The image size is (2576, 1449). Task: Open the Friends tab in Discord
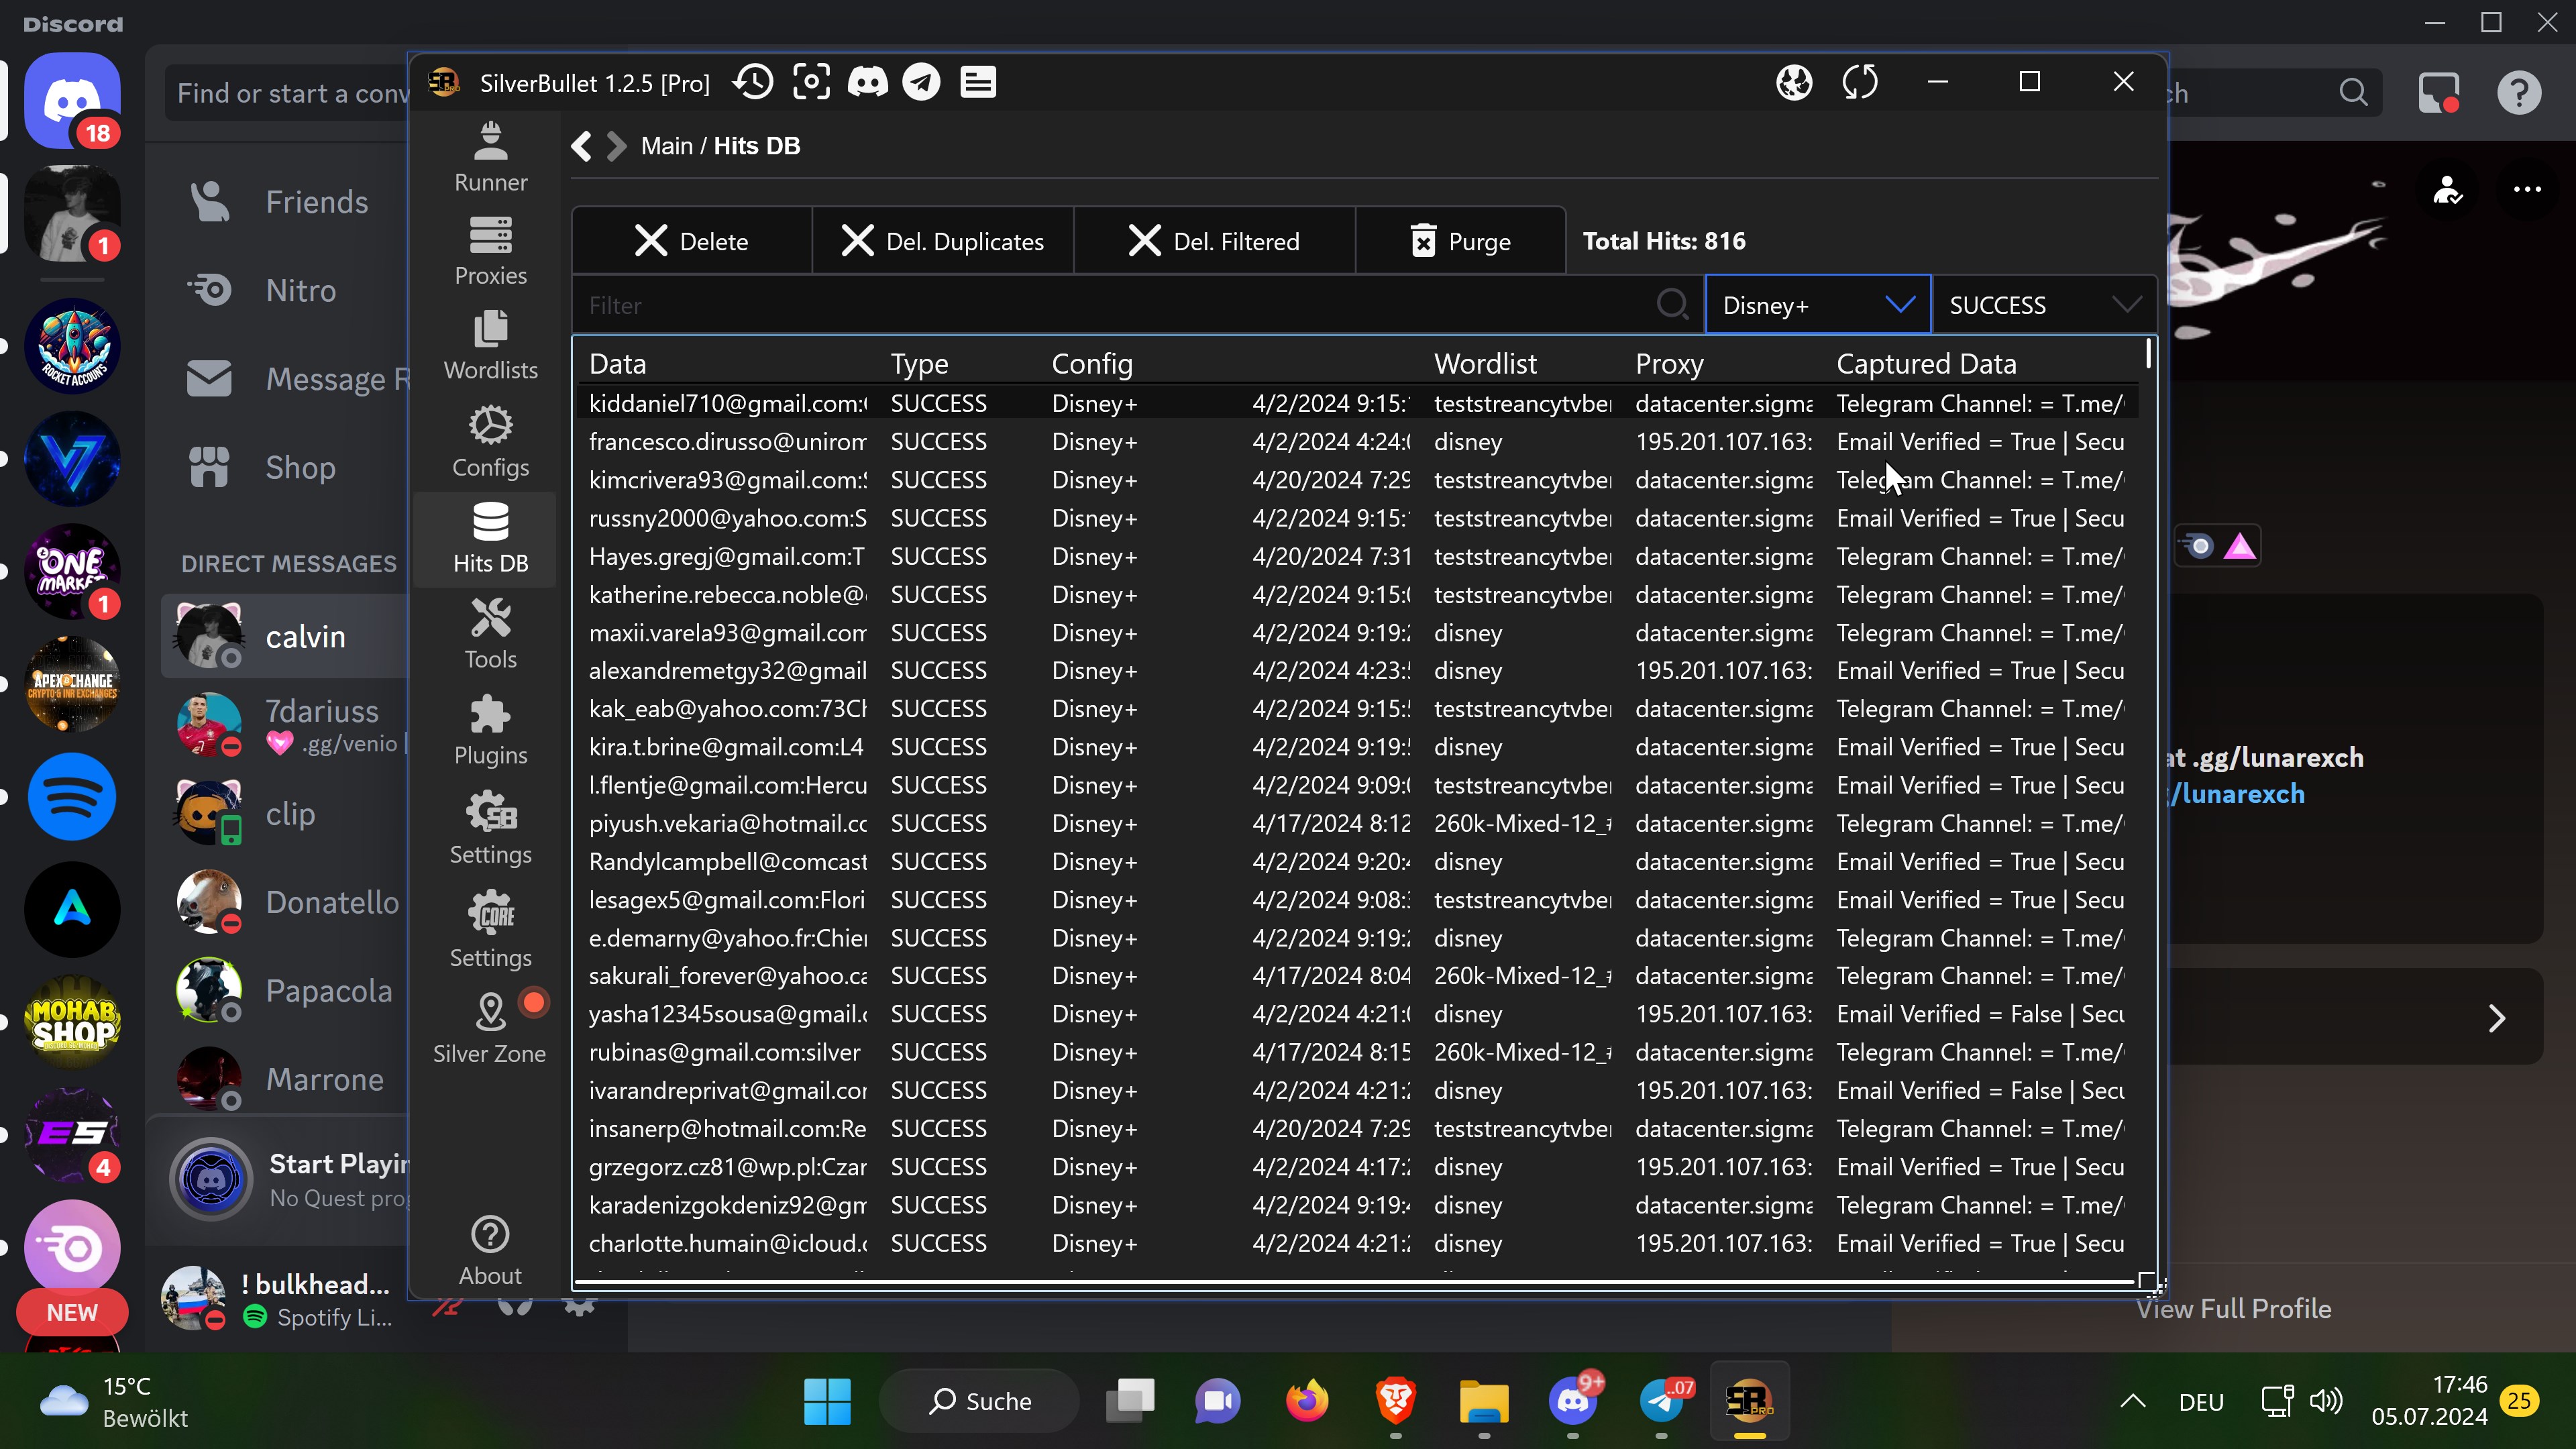tap(316, 202)
